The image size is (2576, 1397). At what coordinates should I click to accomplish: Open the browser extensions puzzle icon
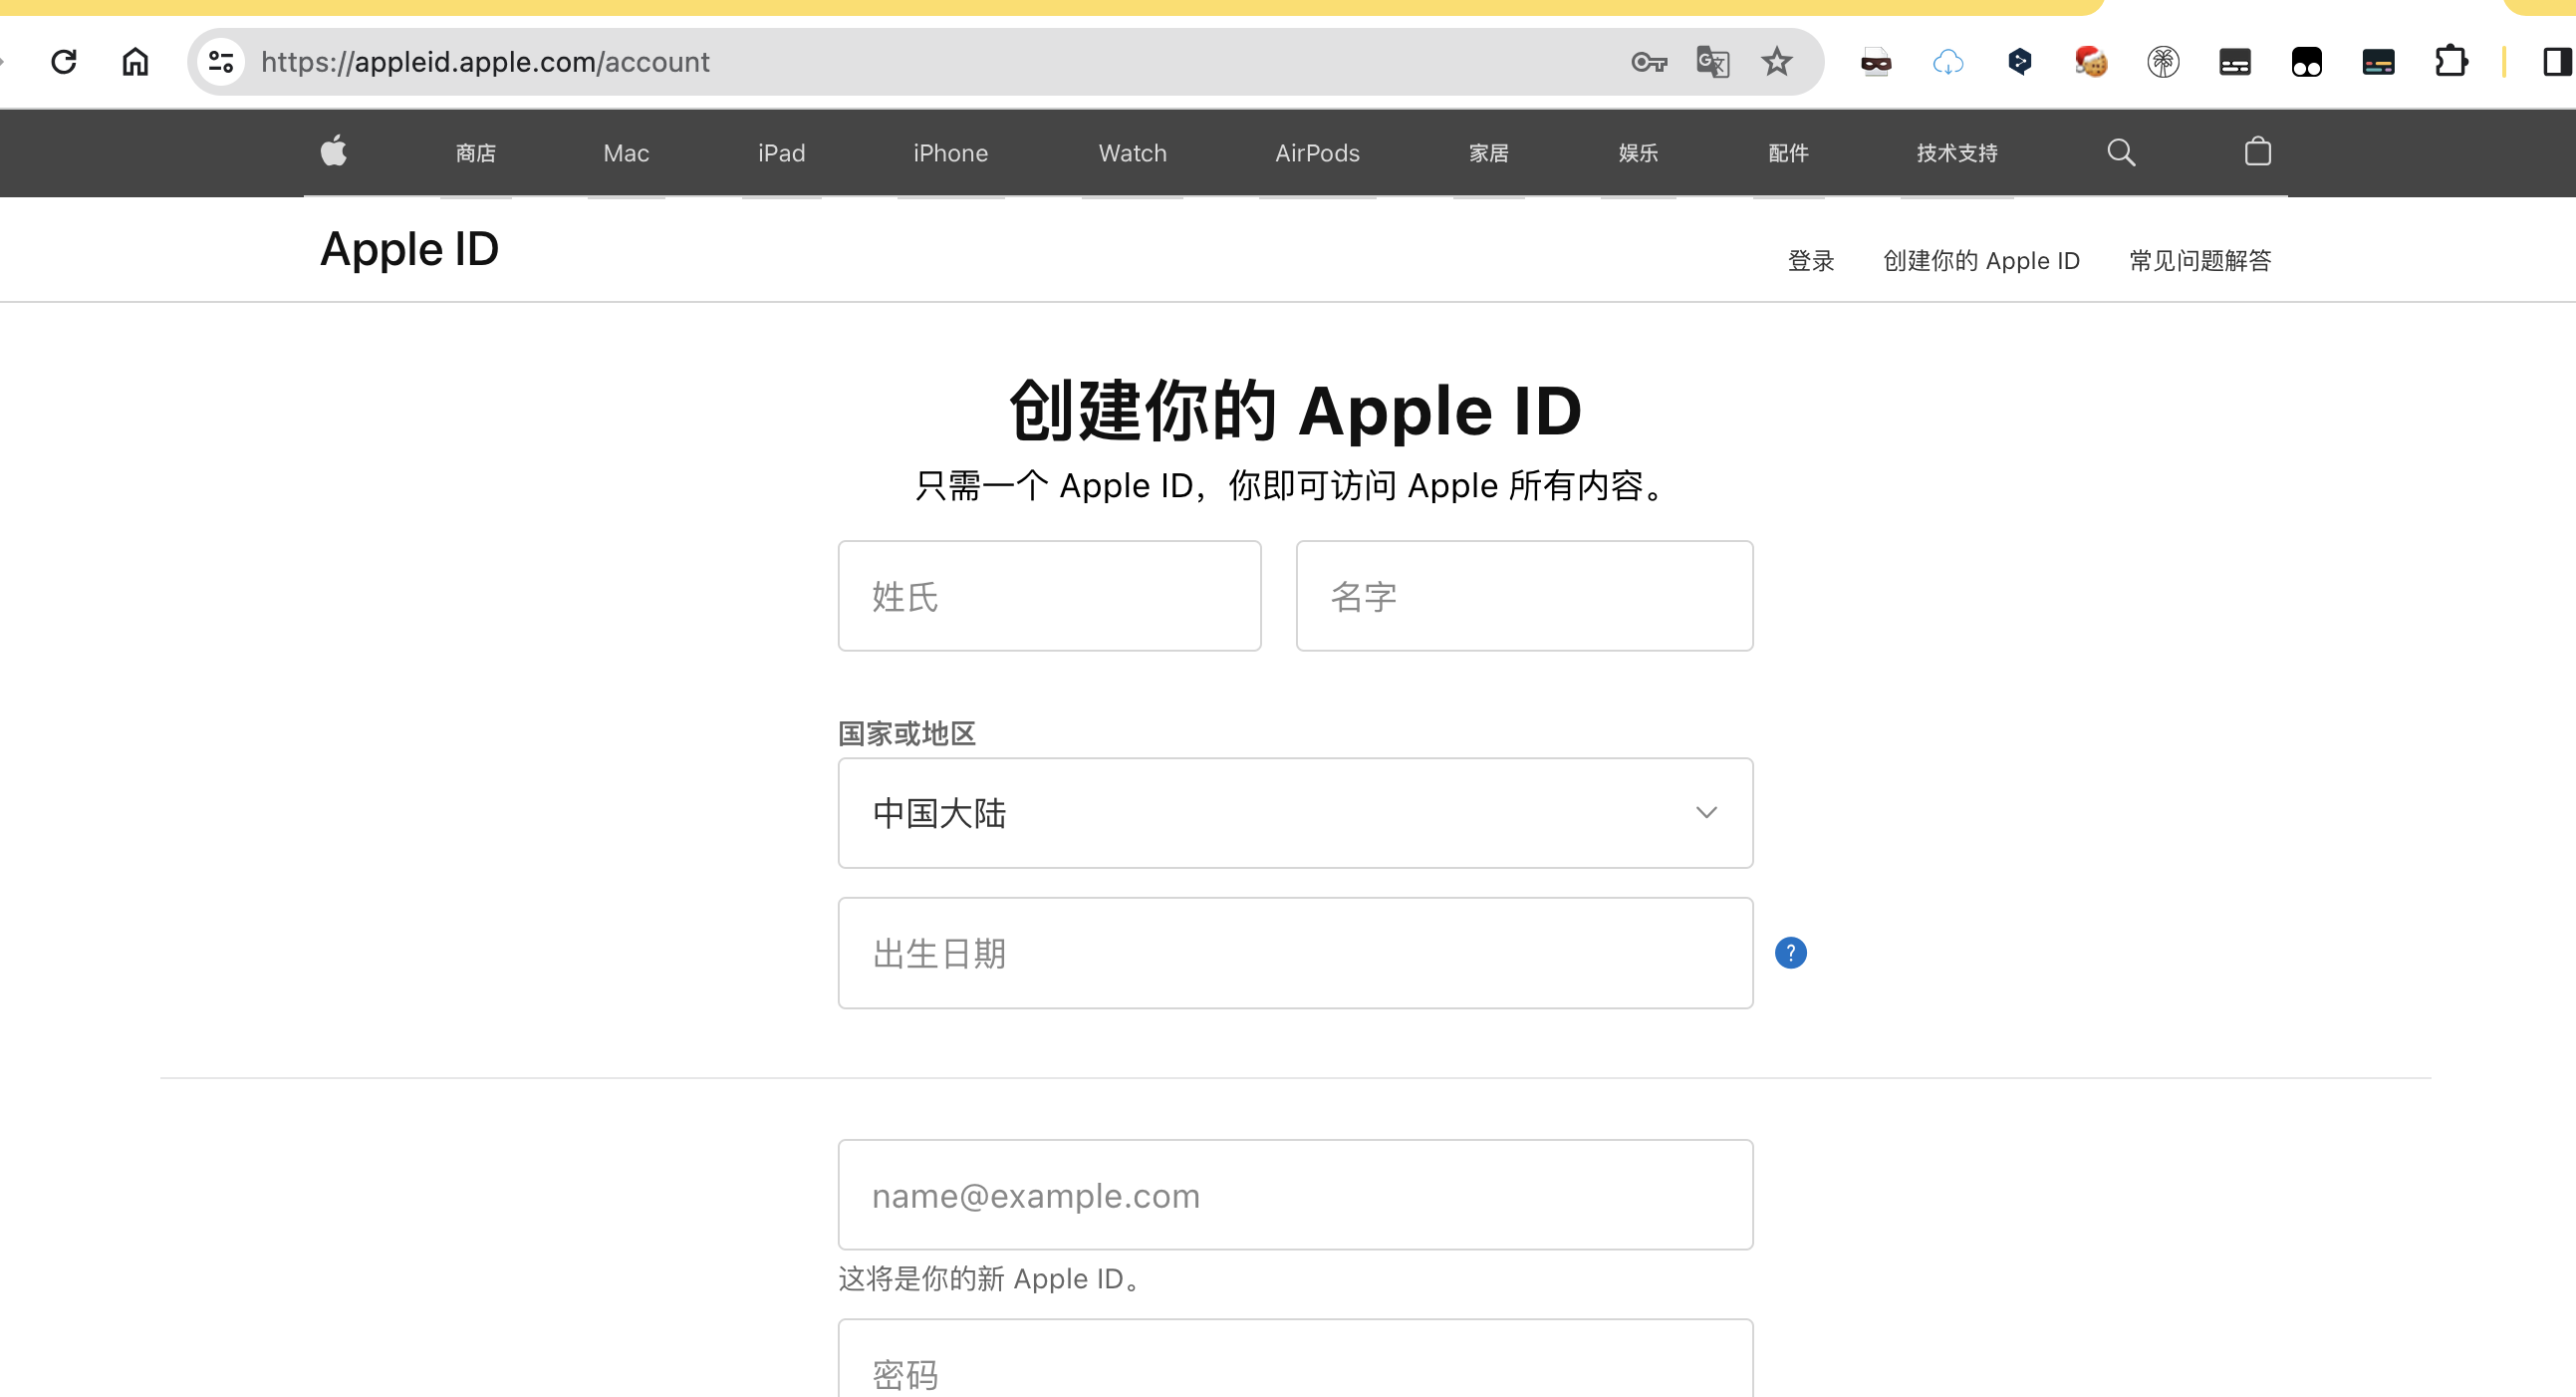2450,62
